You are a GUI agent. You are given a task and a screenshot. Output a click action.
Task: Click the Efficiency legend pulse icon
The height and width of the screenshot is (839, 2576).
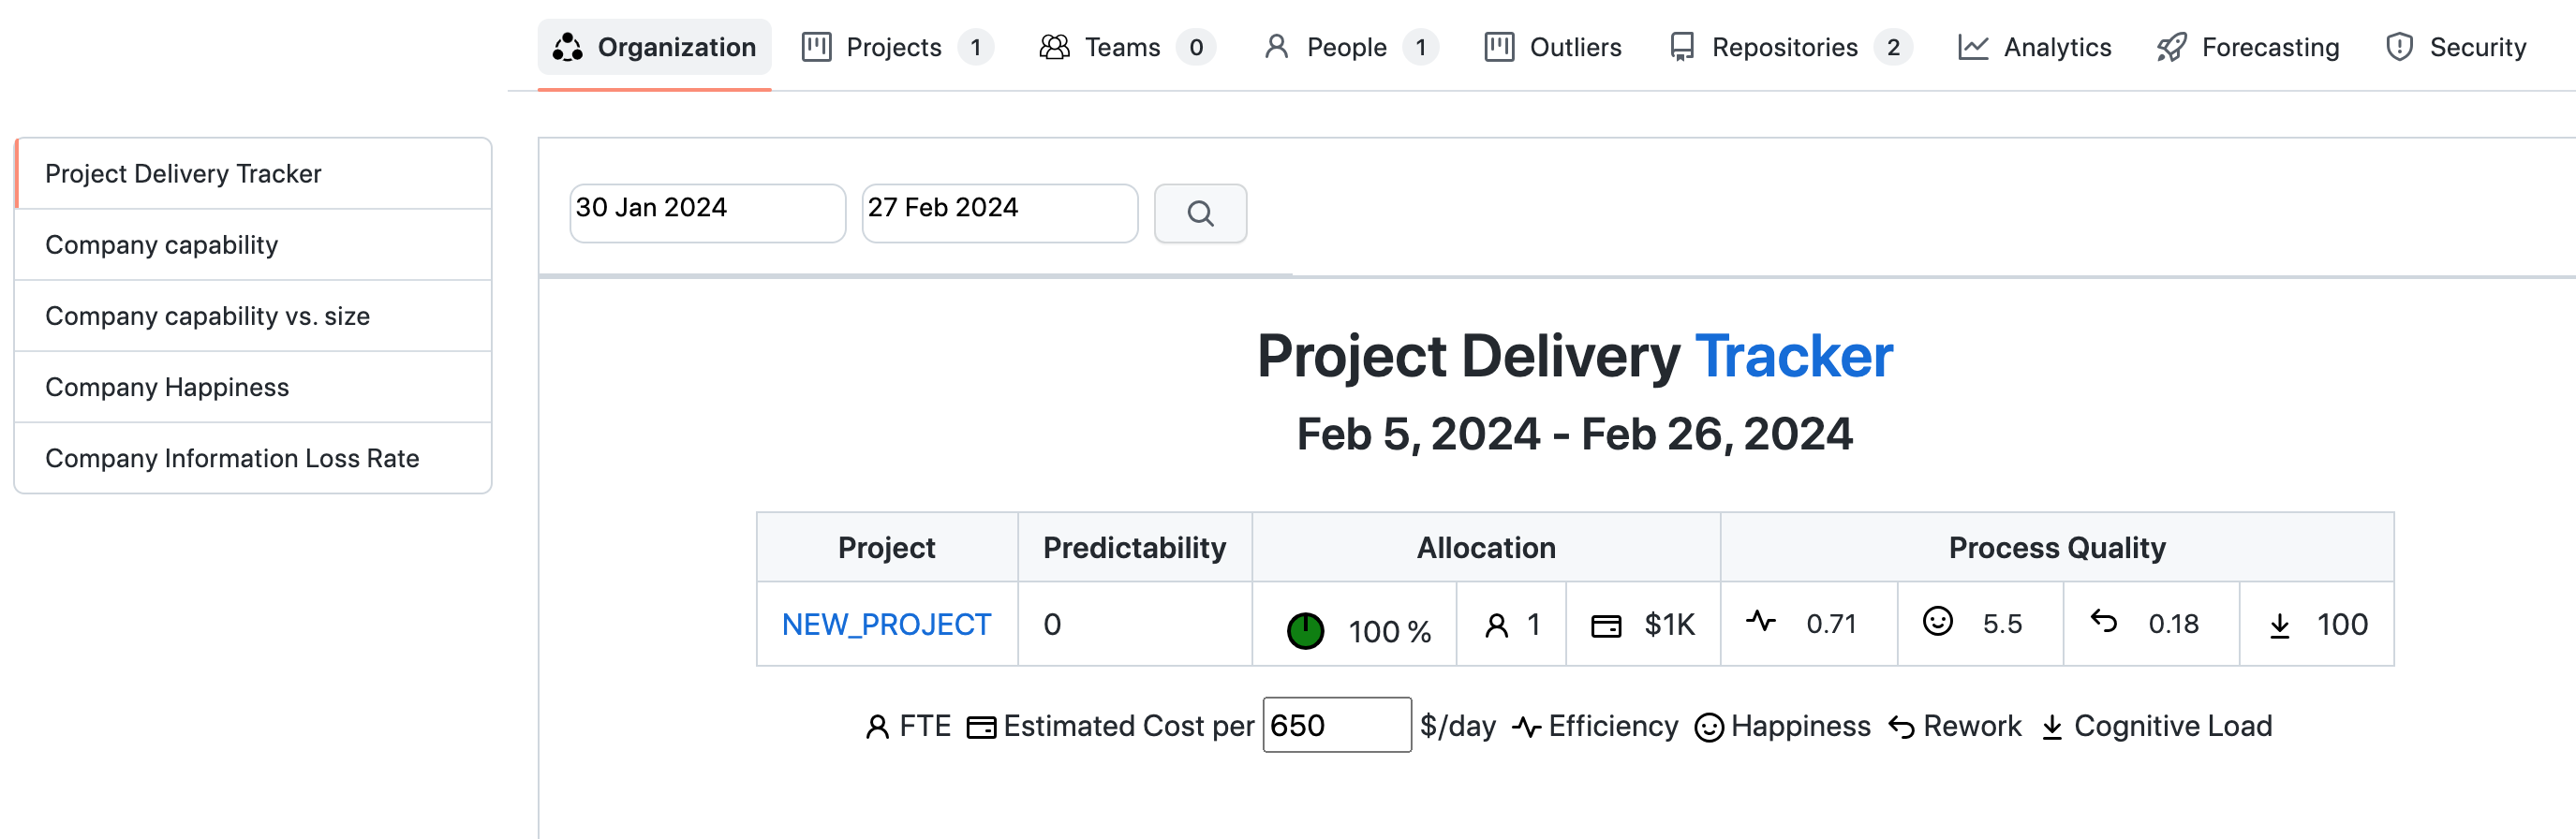pyautogui.click(x=1526, y=727)
